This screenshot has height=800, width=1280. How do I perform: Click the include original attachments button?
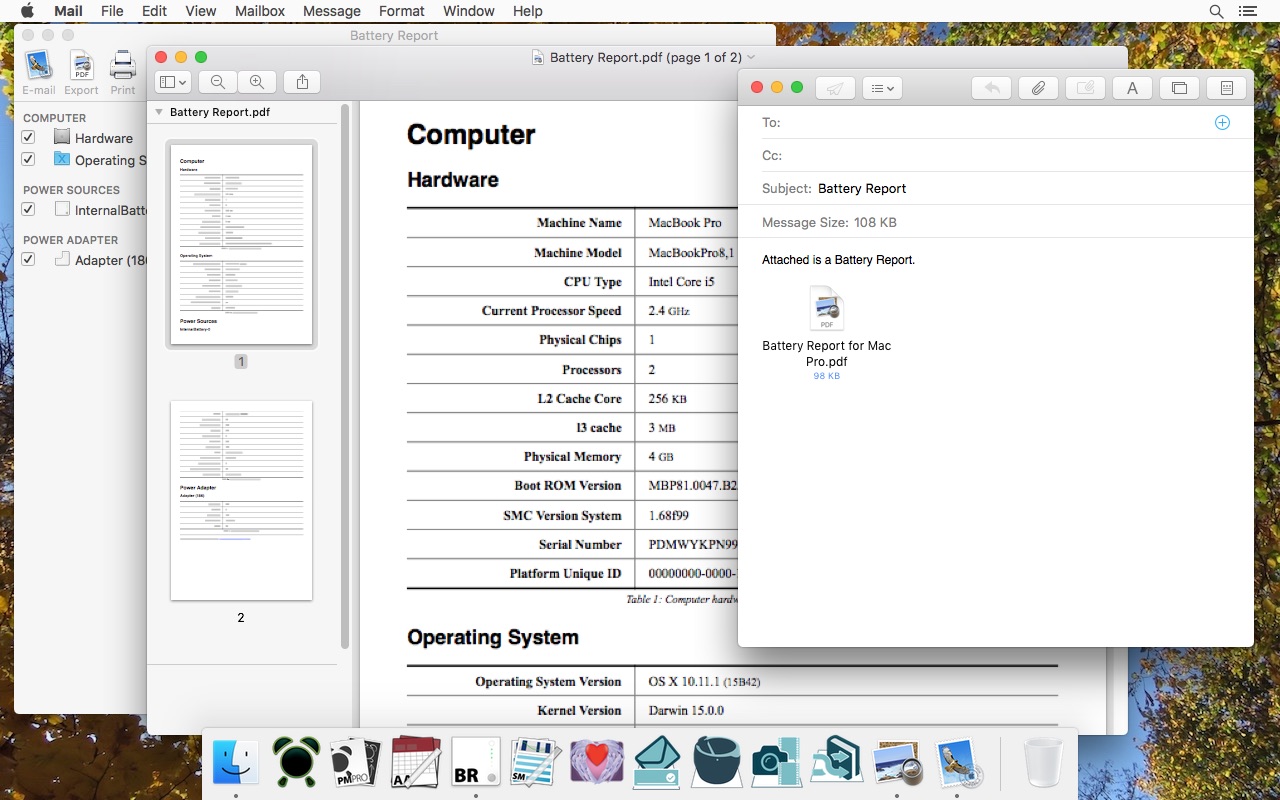click(1085, 88)
